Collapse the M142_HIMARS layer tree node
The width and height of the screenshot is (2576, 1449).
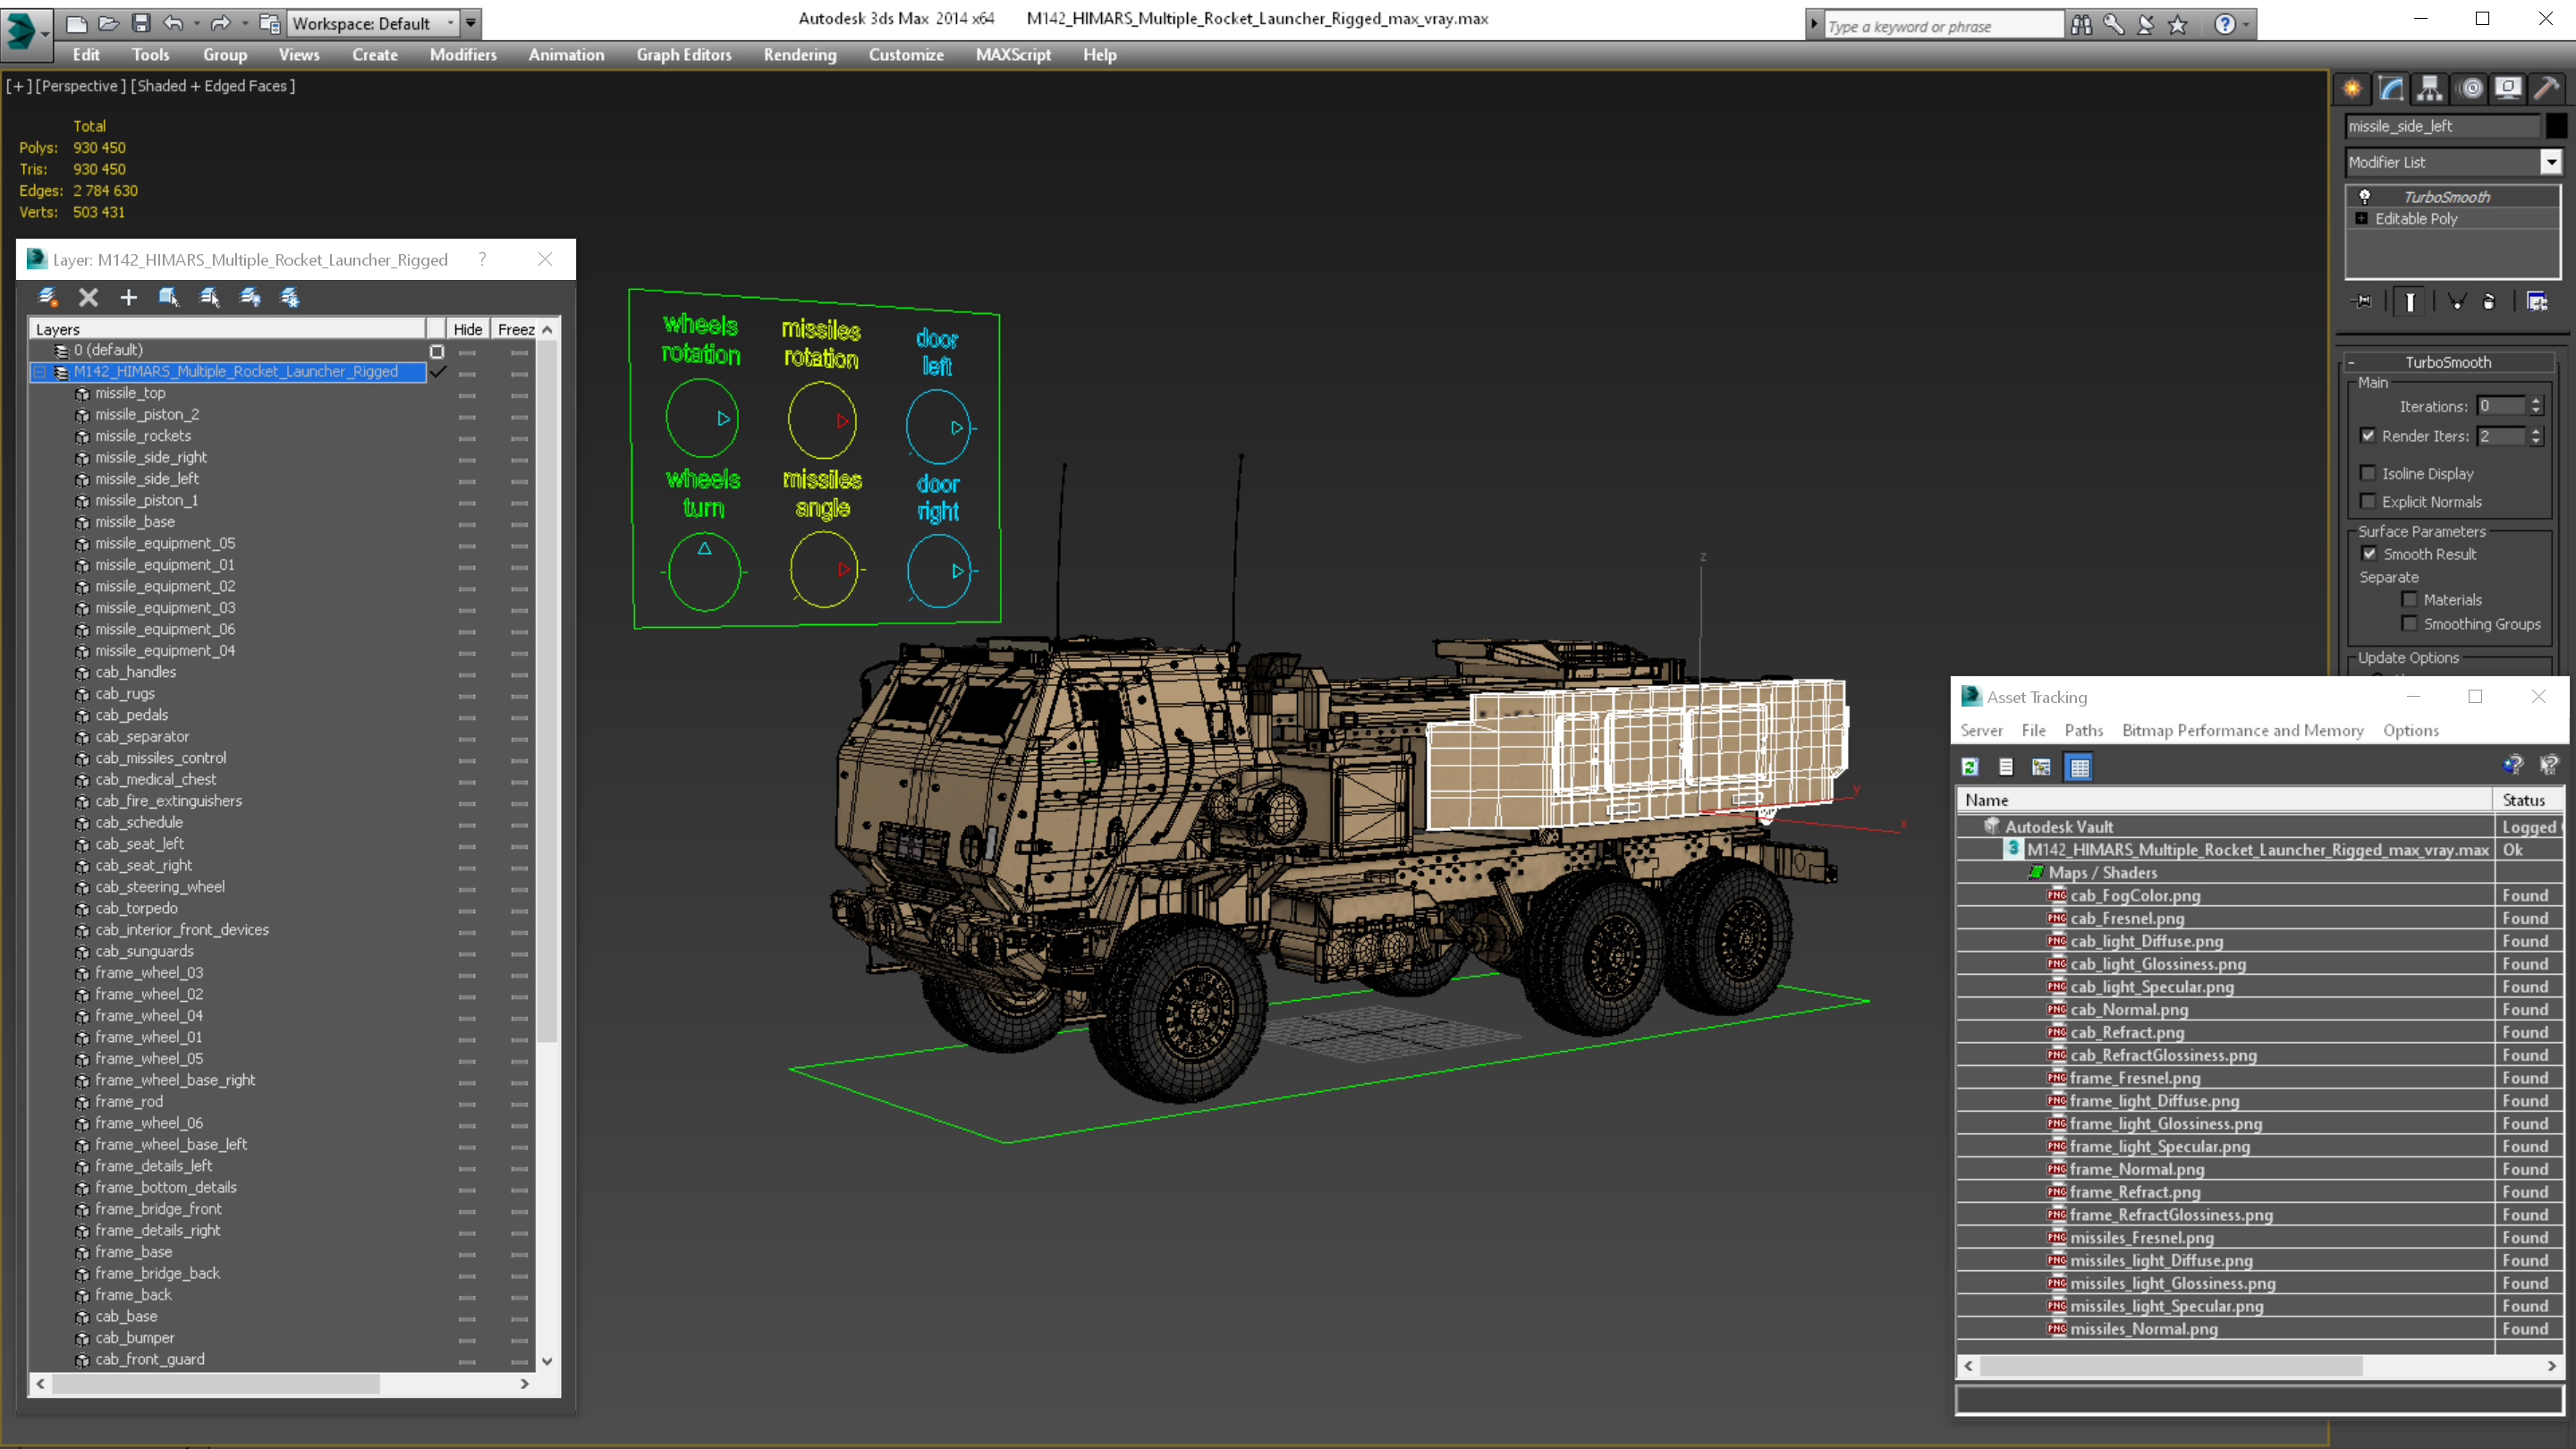(x=40, y=371)
